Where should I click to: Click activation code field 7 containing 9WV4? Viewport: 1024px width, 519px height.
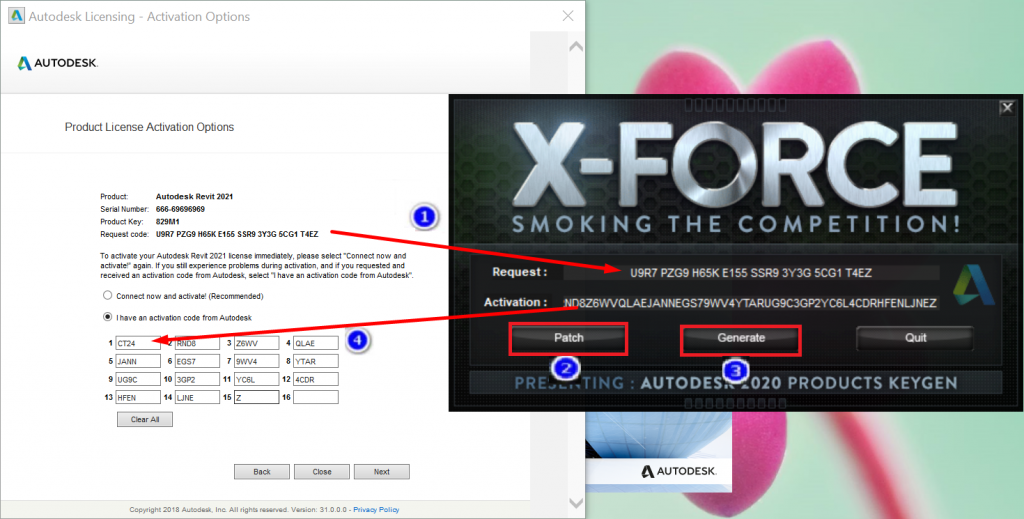257,361
